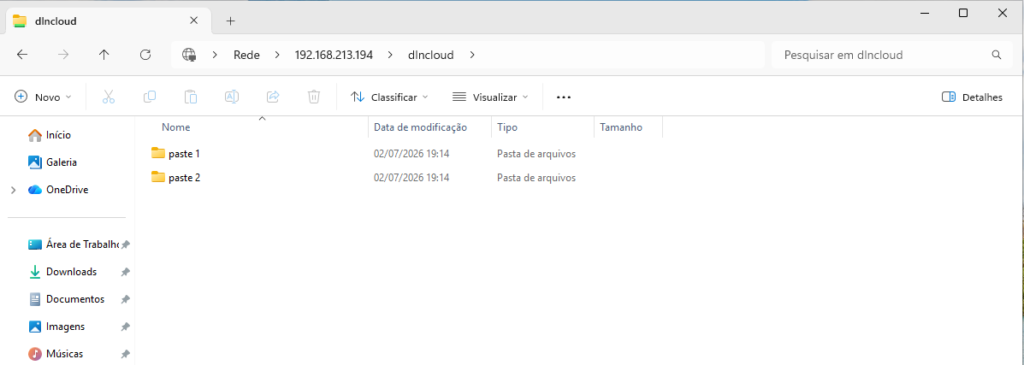This screenshot has width=1024, height=365.
Task: Open the Novo dropdown menu
Action: click(x=43, y=97)
